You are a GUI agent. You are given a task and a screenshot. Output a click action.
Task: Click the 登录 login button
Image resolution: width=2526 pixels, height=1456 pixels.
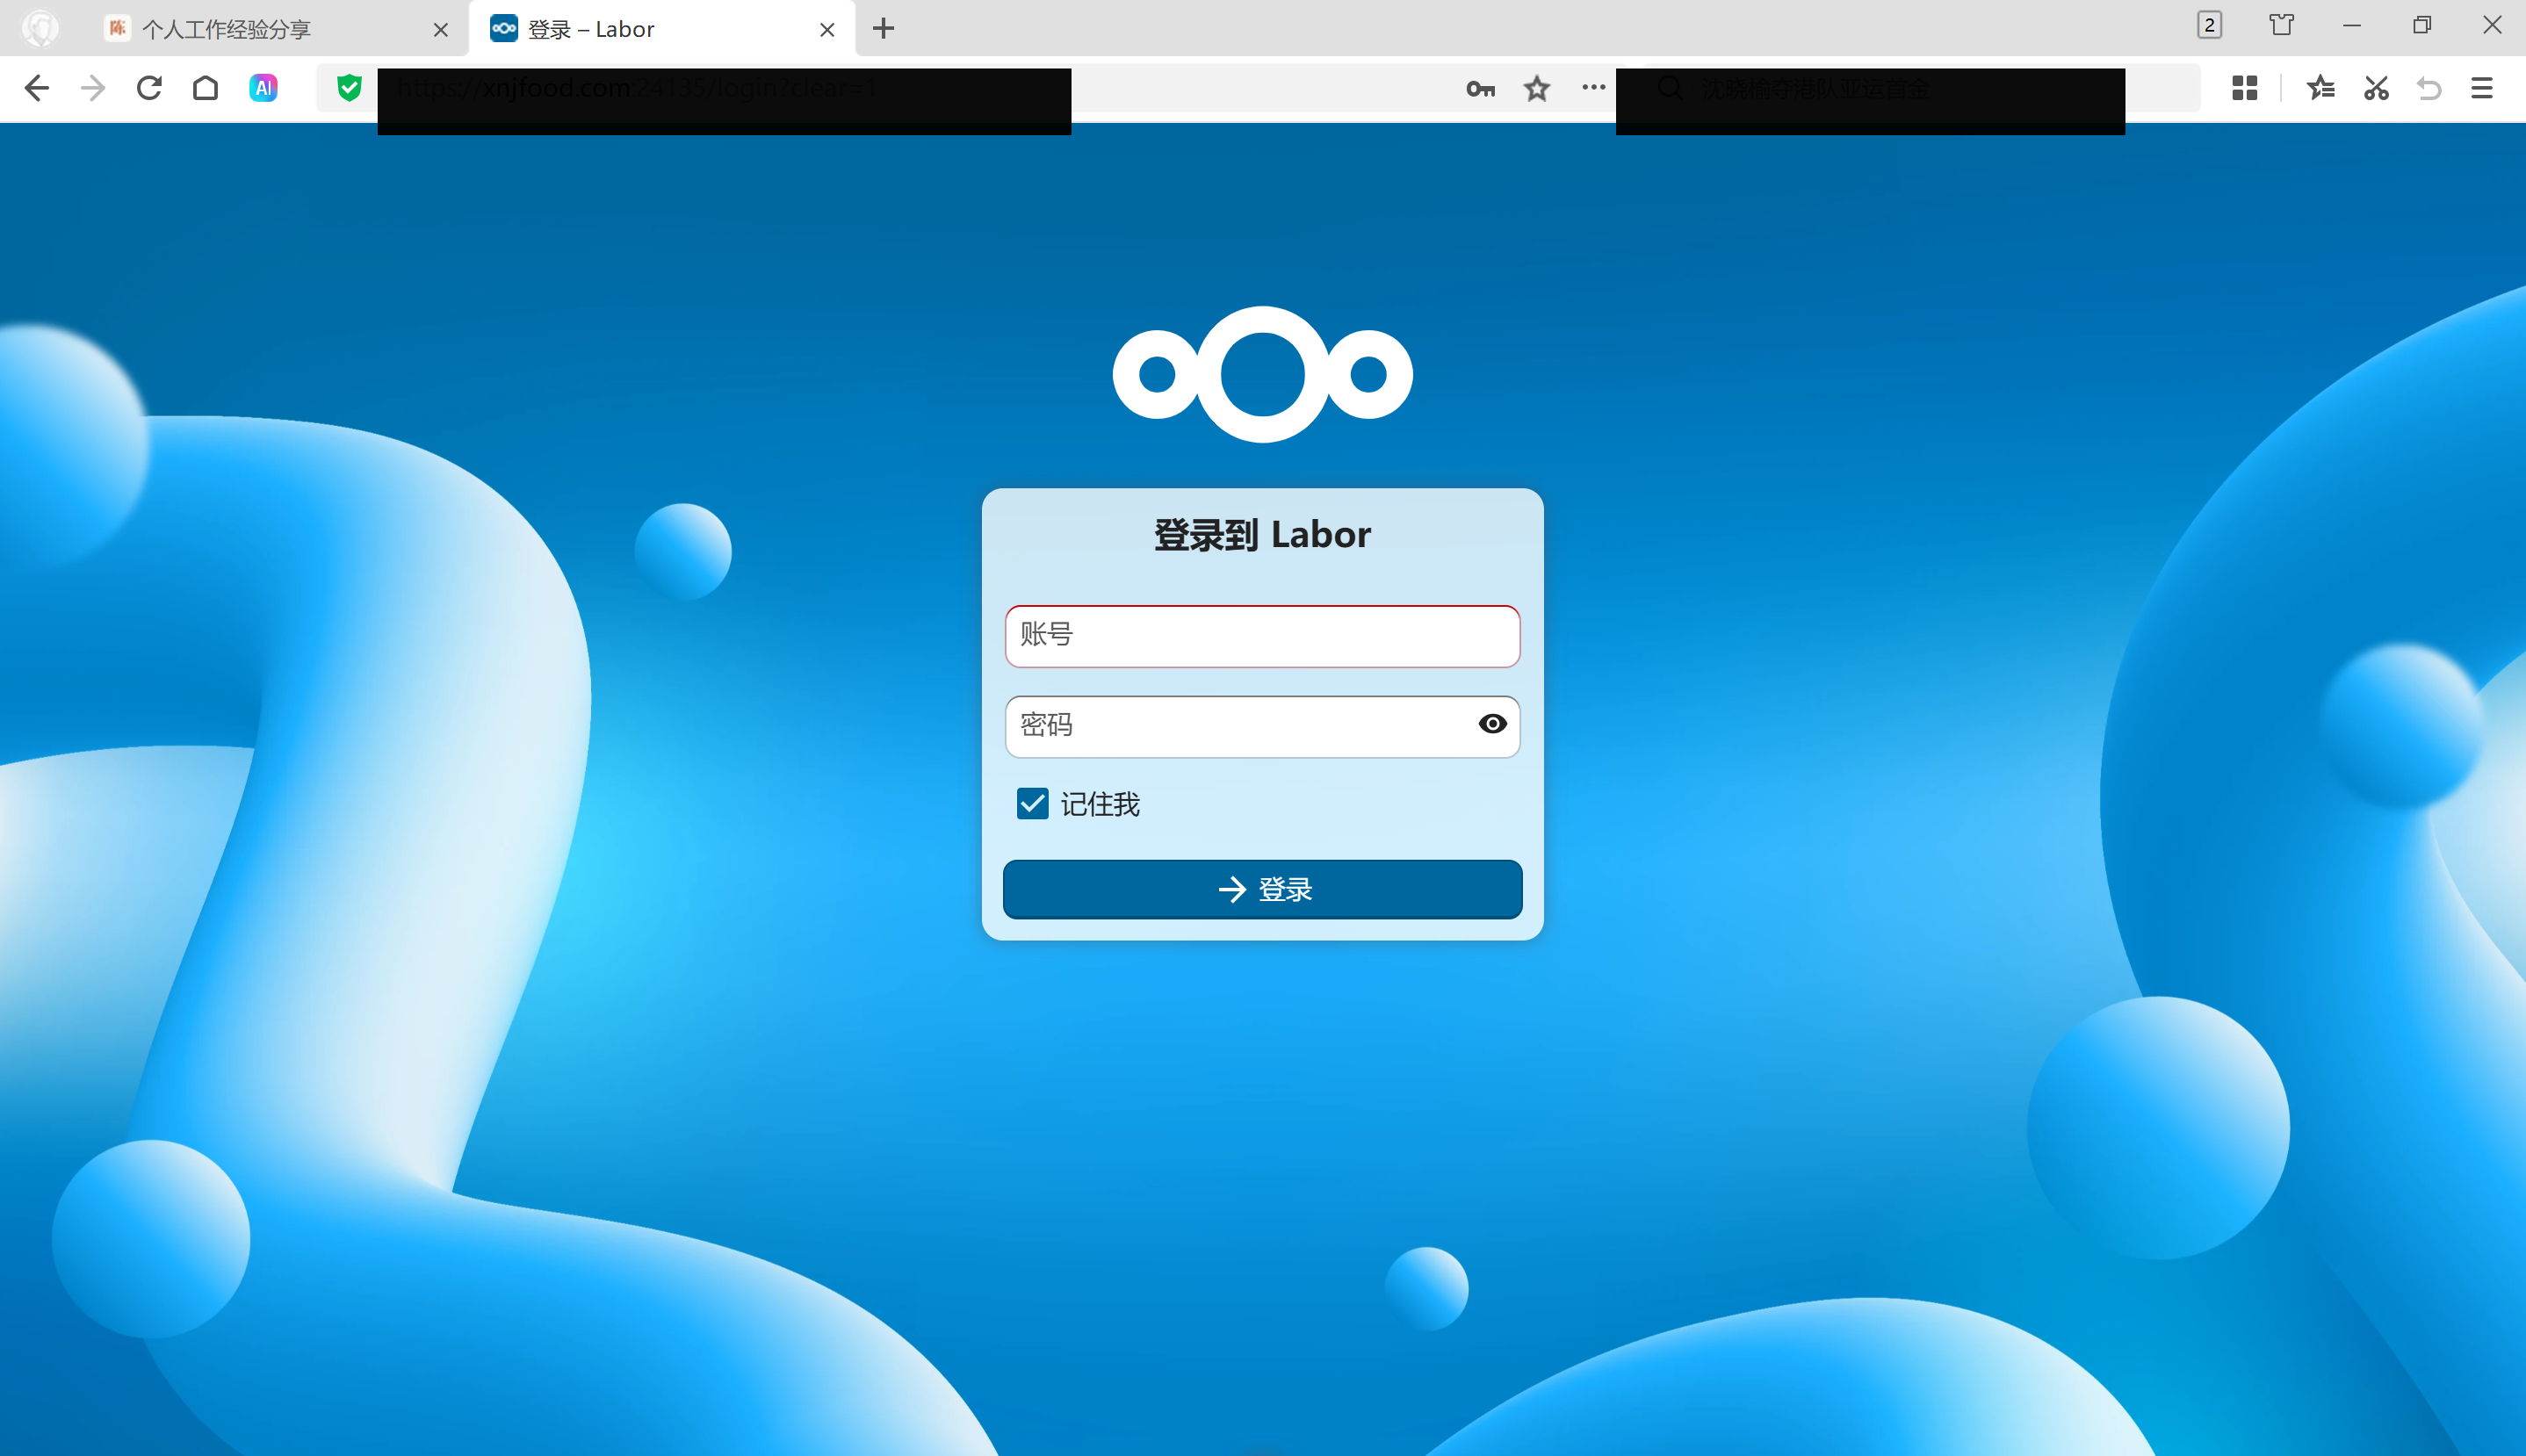[x=1262, y=889]
